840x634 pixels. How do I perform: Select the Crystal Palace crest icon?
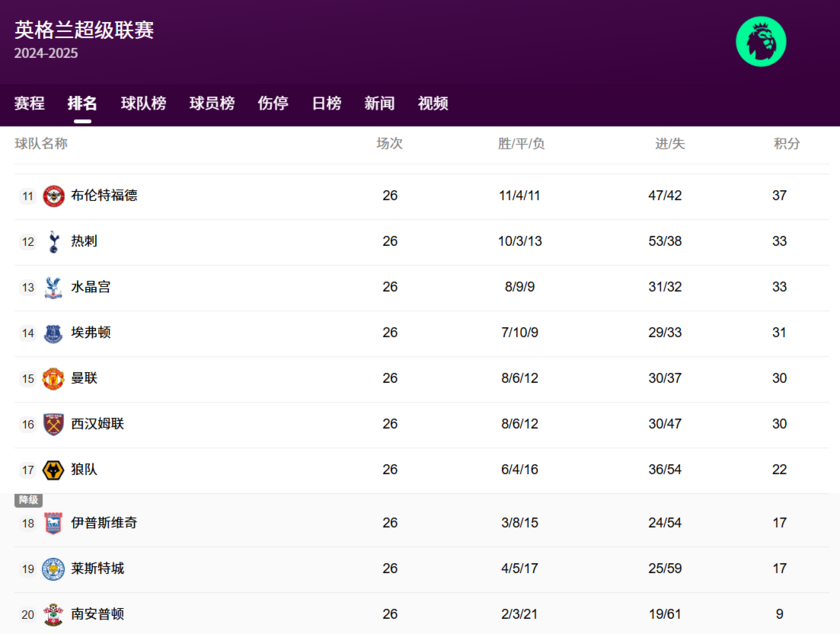pyautogui.click(x=53, y=287)
